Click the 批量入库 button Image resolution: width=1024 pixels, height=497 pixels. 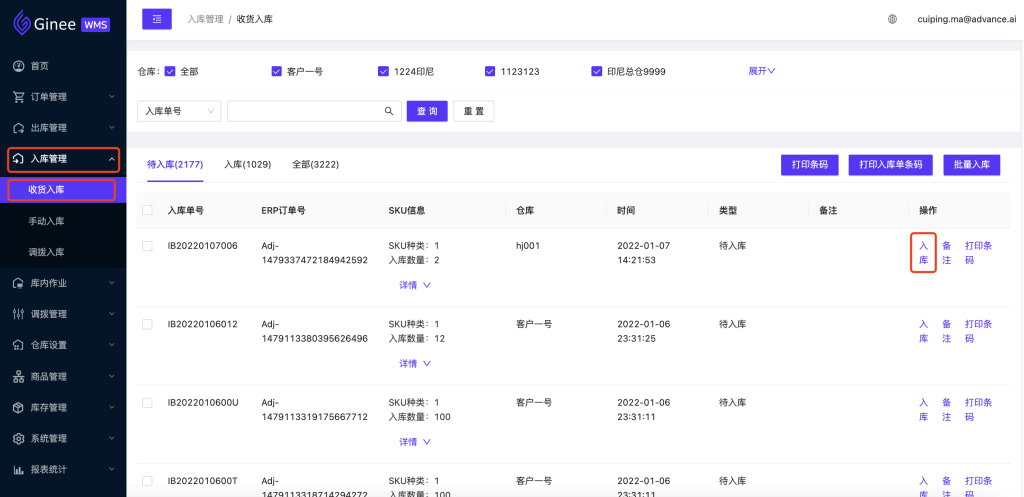tap(971, 165)
